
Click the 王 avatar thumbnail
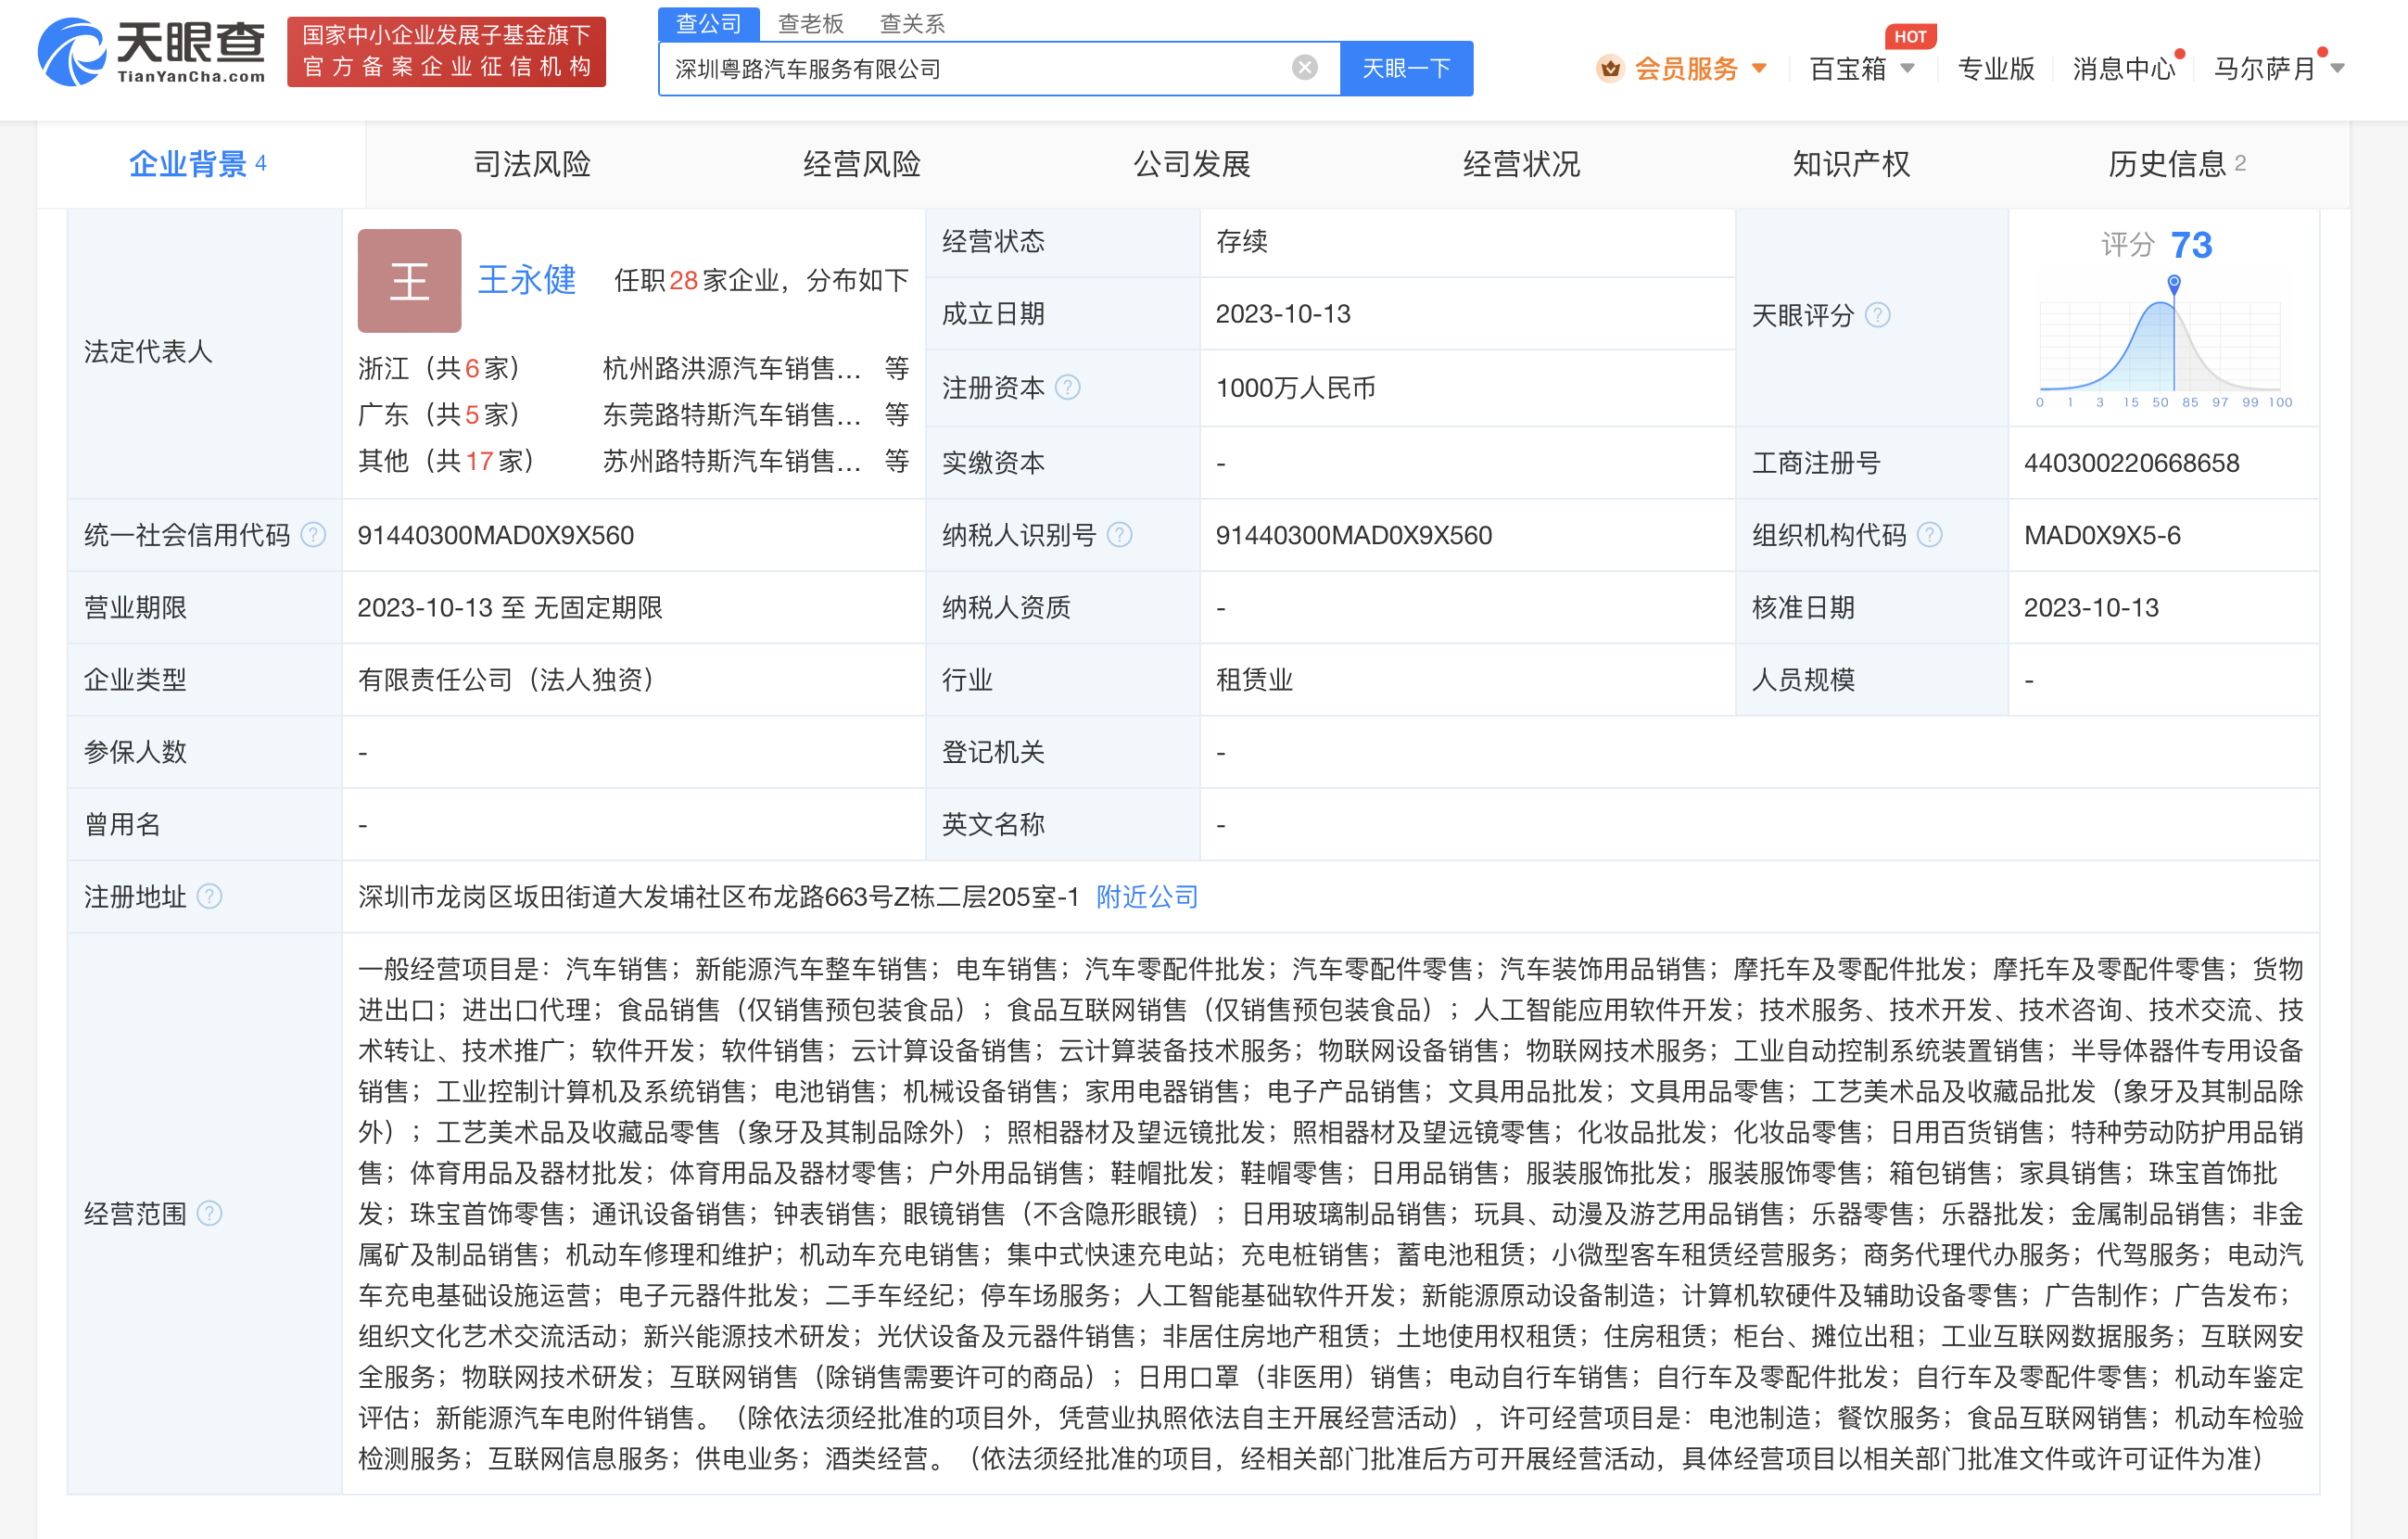point(409,280)
